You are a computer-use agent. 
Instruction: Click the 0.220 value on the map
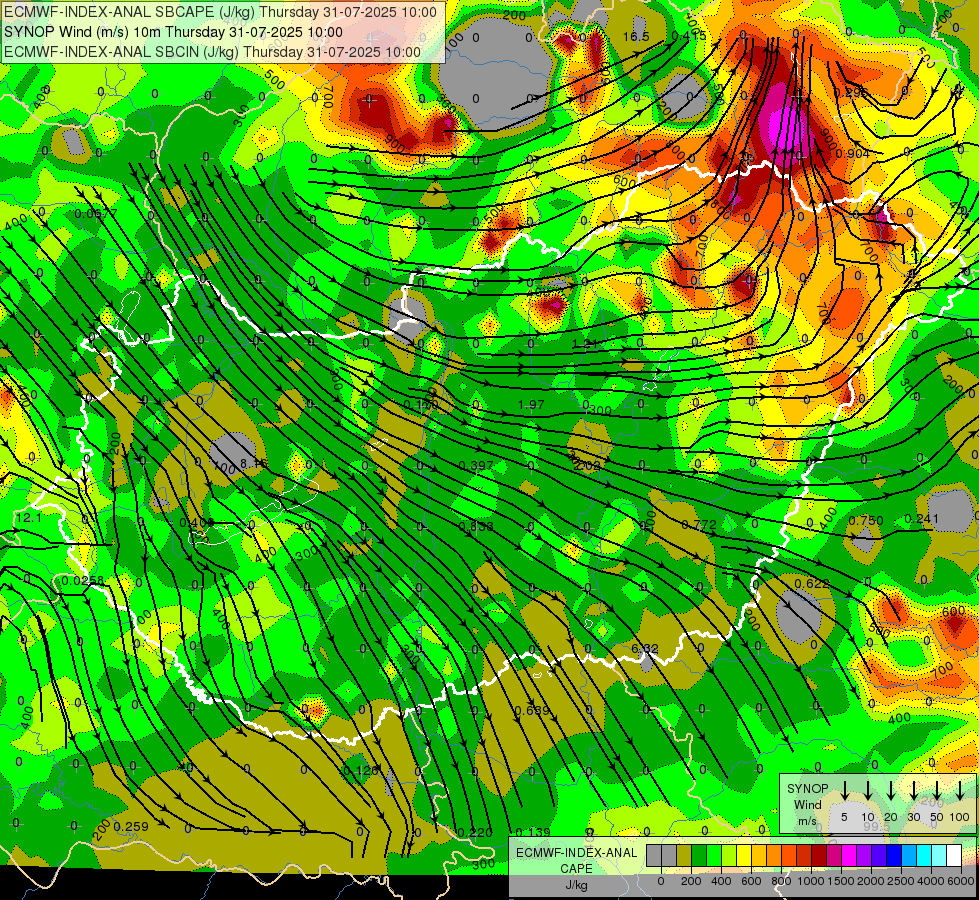click(x=475, y=833)
